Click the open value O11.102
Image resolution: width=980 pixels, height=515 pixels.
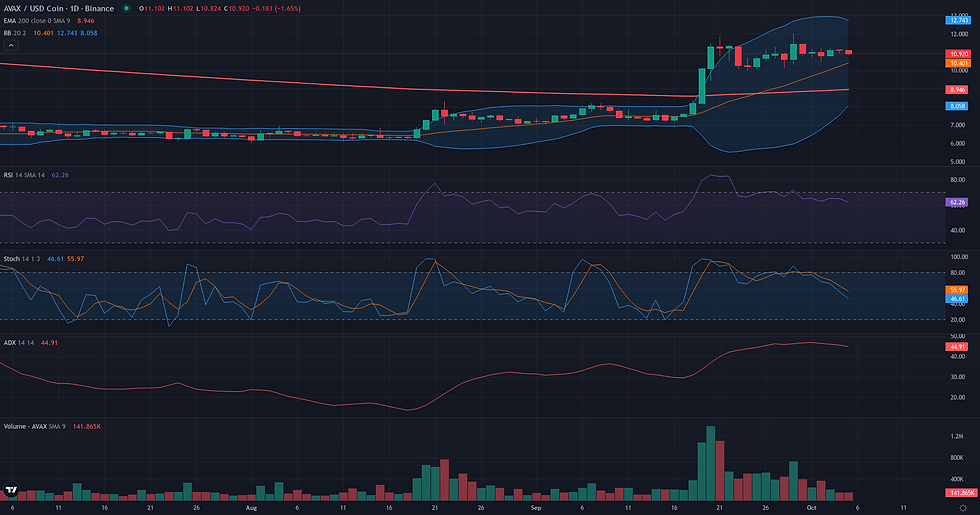tap(152, 9)
